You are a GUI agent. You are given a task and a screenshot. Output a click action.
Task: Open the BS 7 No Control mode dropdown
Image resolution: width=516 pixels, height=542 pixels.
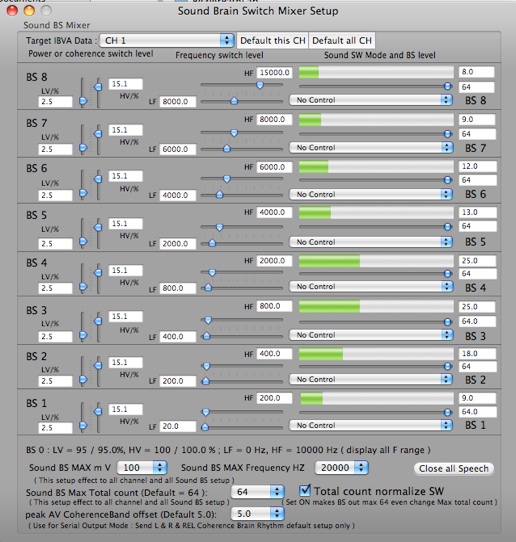click(x=371, y=148)
